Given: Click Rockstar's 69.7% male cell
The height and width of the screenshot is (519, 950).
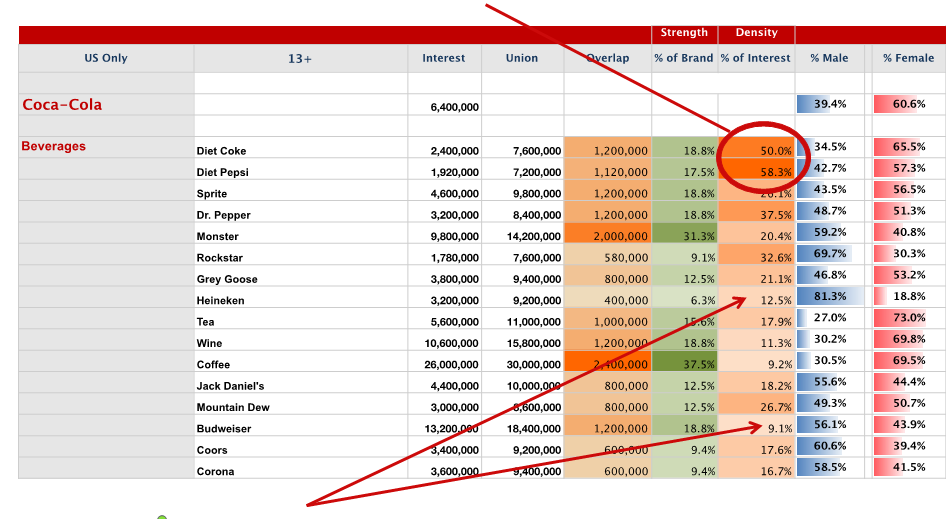Looking at the screenshot, I should tap(830, 253).
